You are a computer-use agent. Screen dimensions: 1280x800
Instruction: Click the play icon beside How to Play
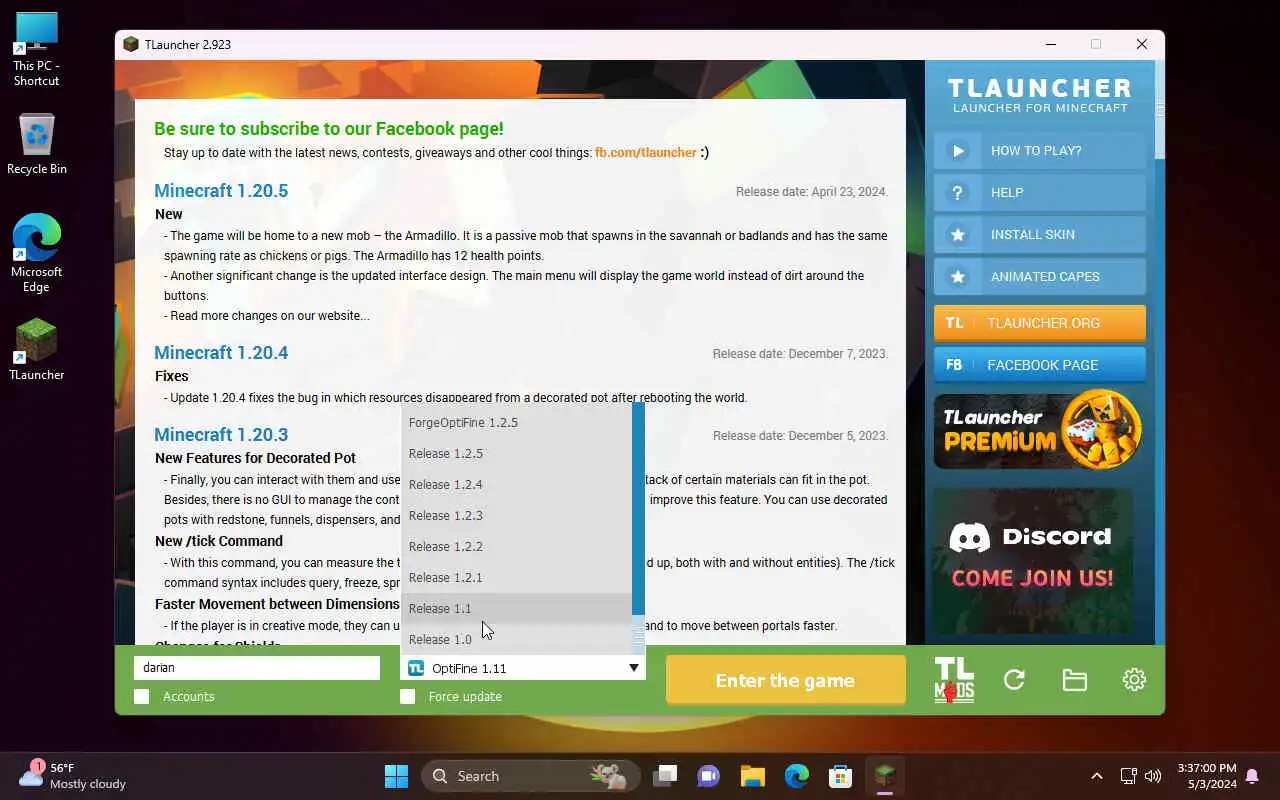click(958, 151)
